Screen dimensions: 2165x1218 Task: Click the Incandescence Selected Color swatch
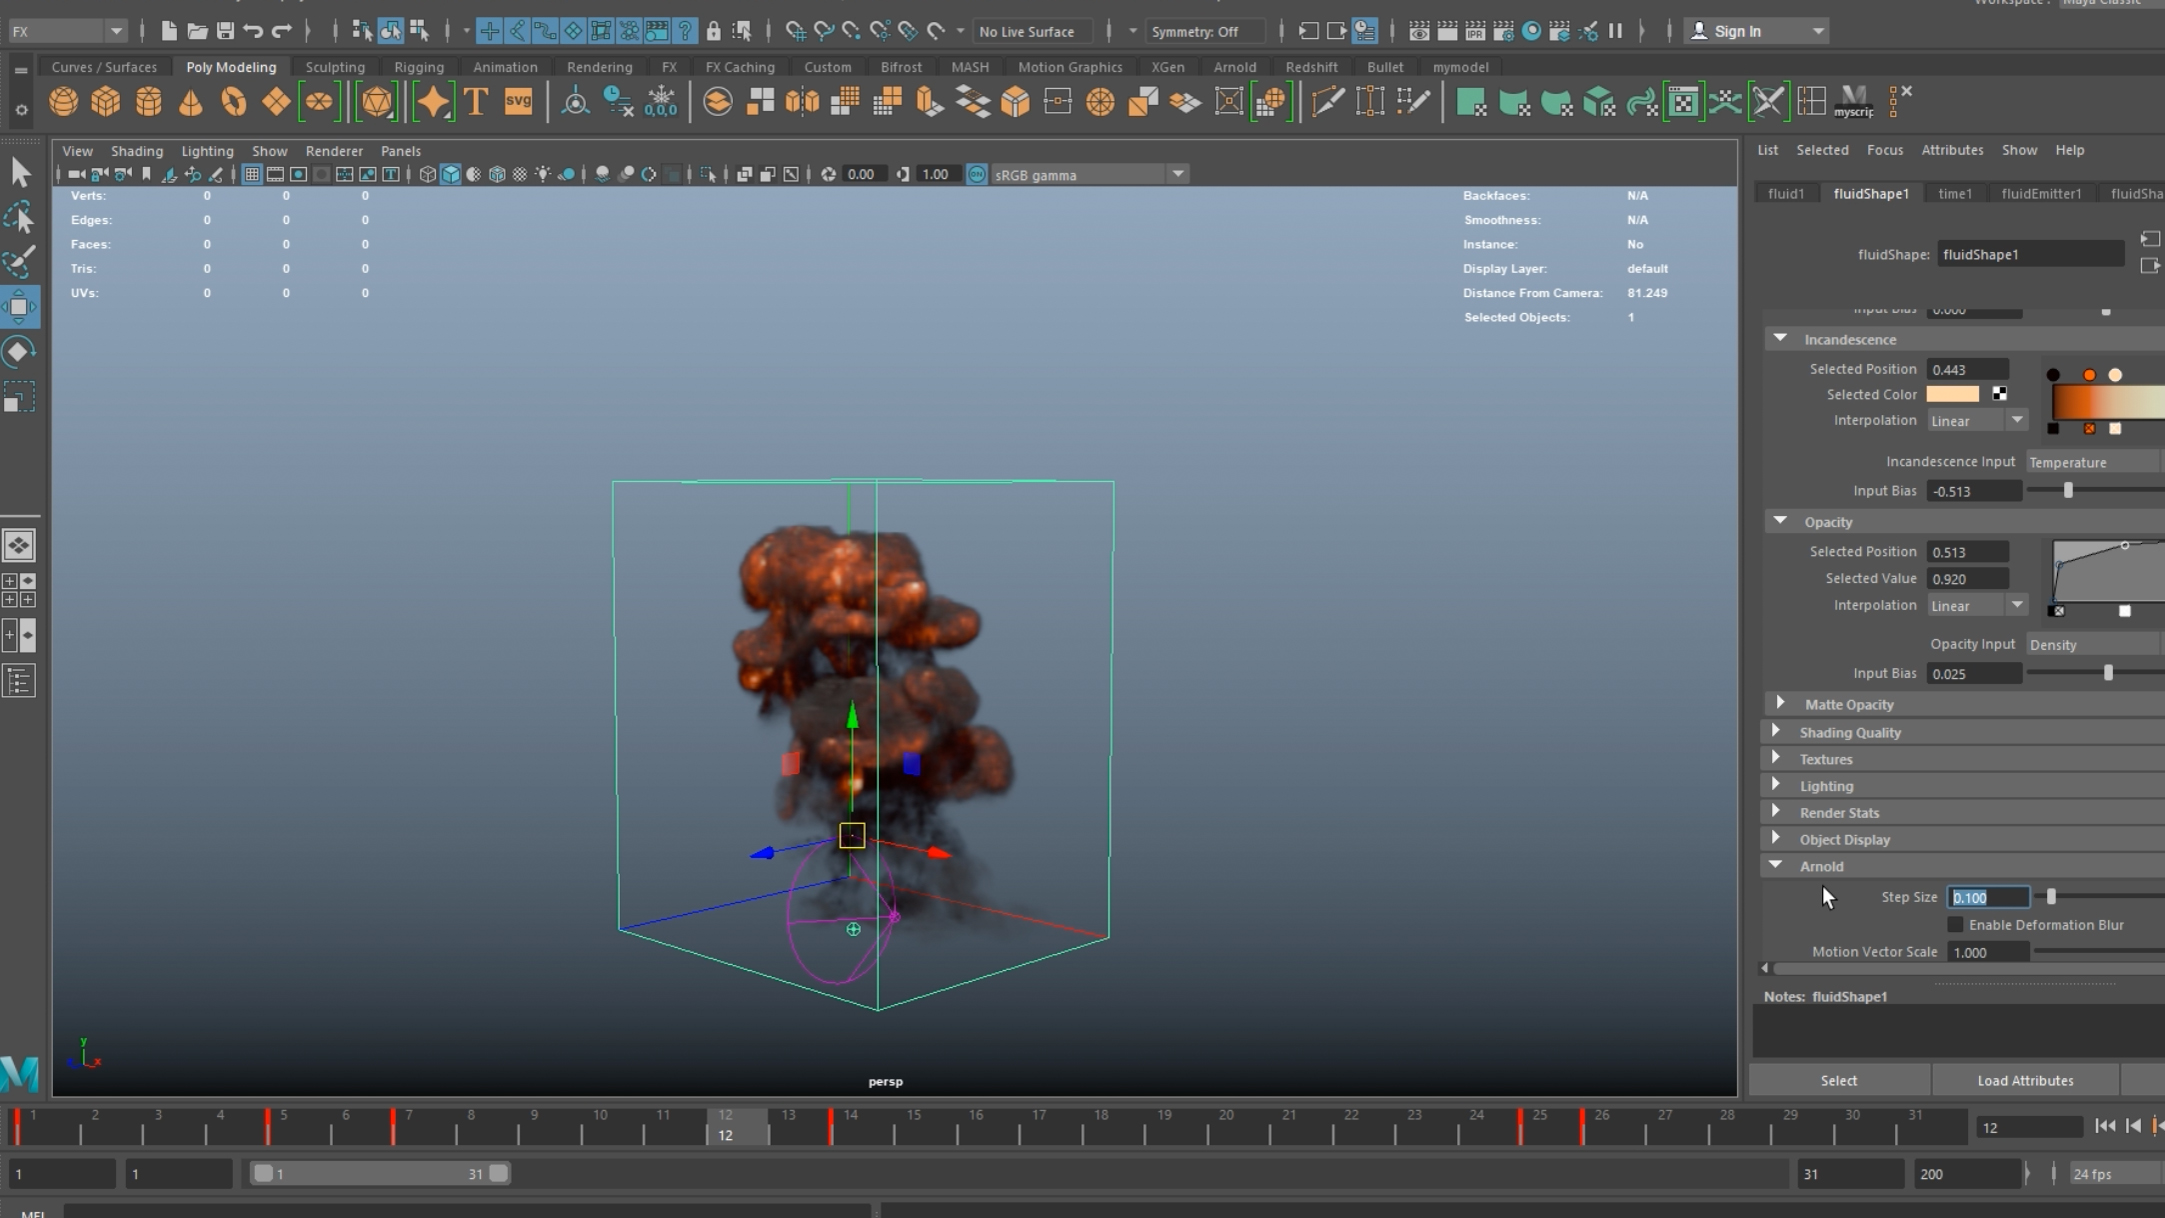coord(1952,394)
